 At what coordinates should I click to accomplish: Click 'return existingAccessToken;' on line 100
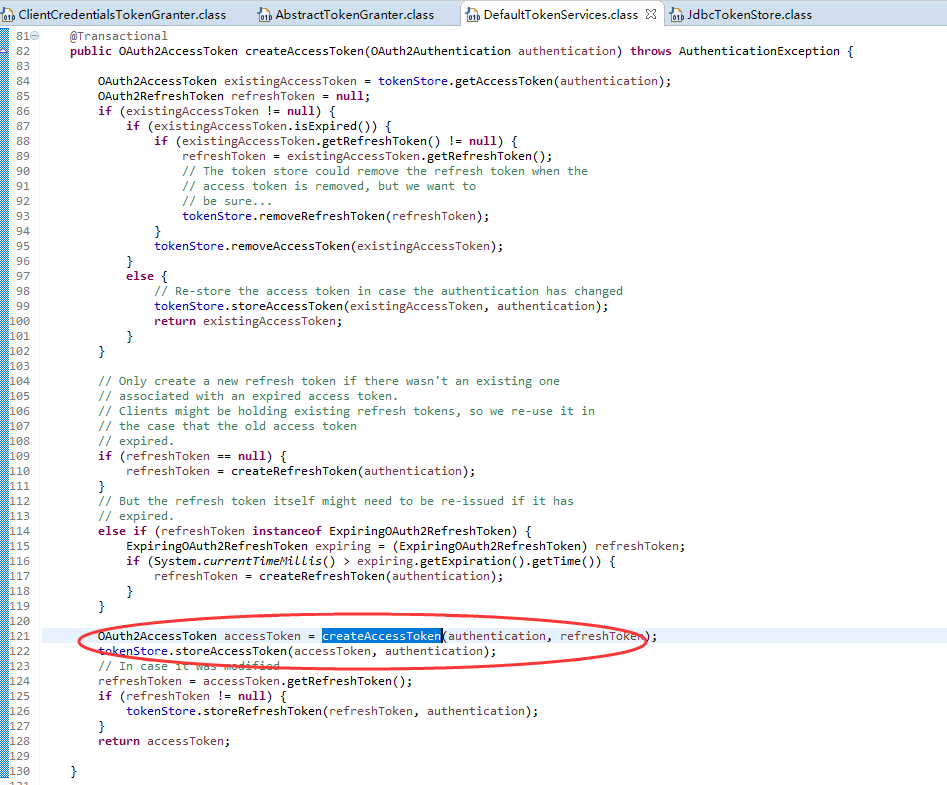(248, 321)
